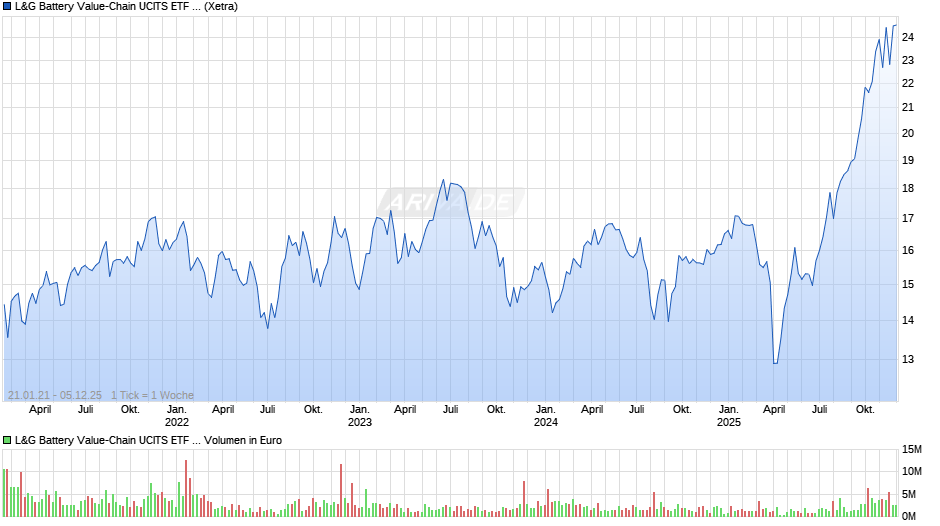The width and height of the screenshot is (940, 526).
Task: Click the price axis label 21
Action: 908,107
